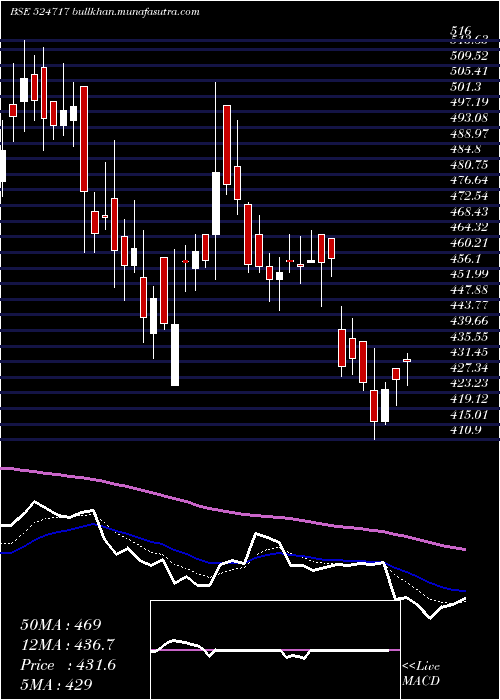Screen dimensions: 500x700
Task: Click the 447.88 price axis label
Action: [470, 290]
